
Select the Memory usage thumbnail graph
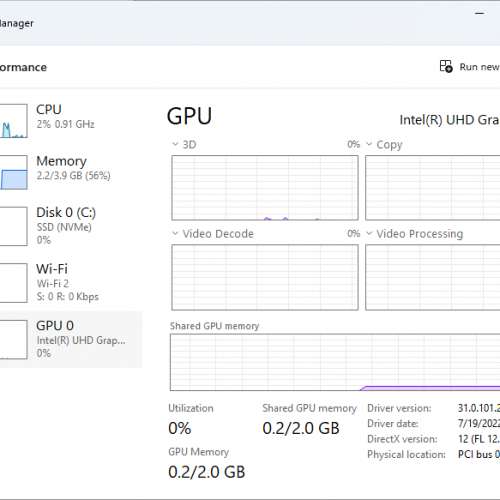(13, 172)
